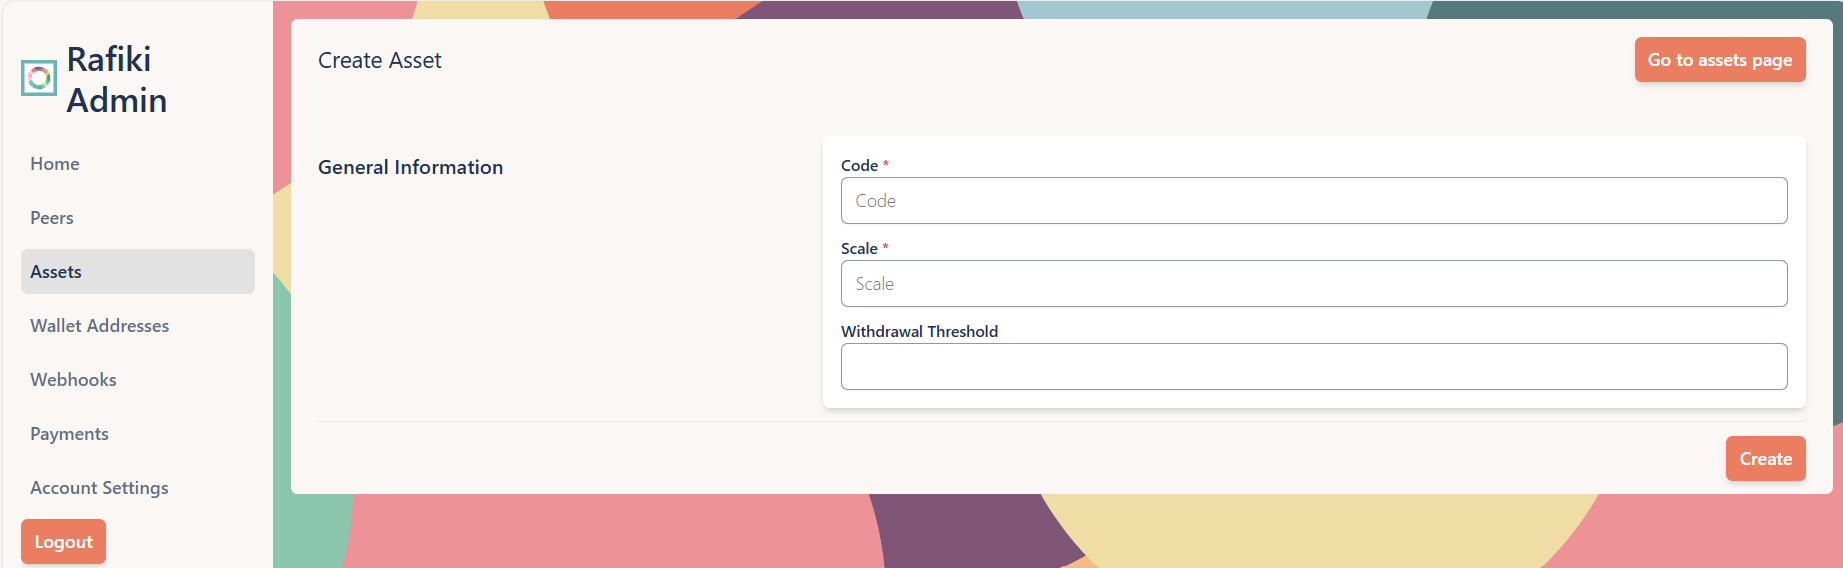The width and height of the screenshot is (1843, 568).
Task: Click the Withdrawal Threshold label
Action: [x=919, y=332]
